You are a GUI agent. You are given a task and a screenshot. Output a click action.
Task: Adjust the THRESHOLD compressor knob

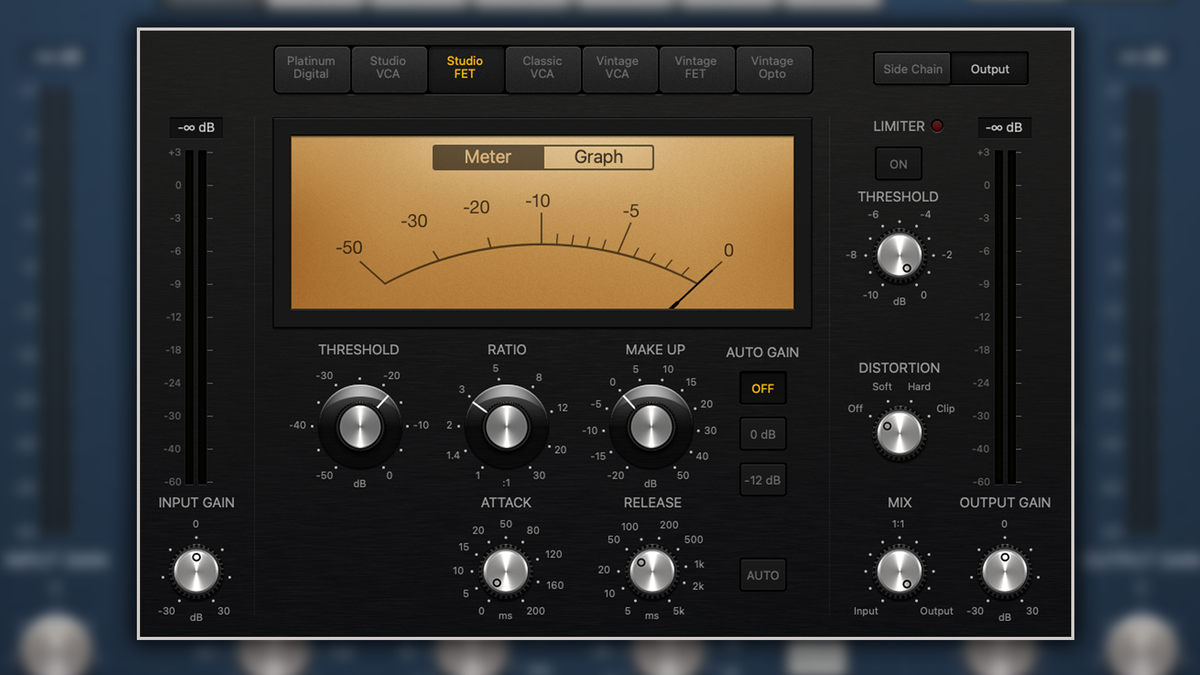[x=358, y=424]
